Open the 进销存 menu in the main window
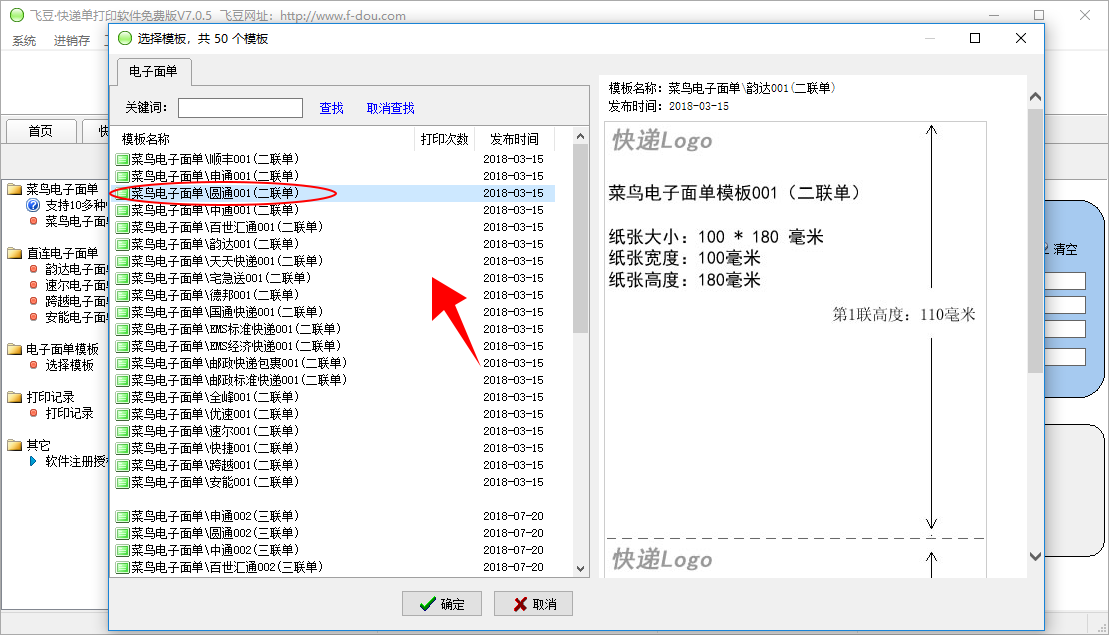Viewport: 1109px width, 635px height. point(72,41)
